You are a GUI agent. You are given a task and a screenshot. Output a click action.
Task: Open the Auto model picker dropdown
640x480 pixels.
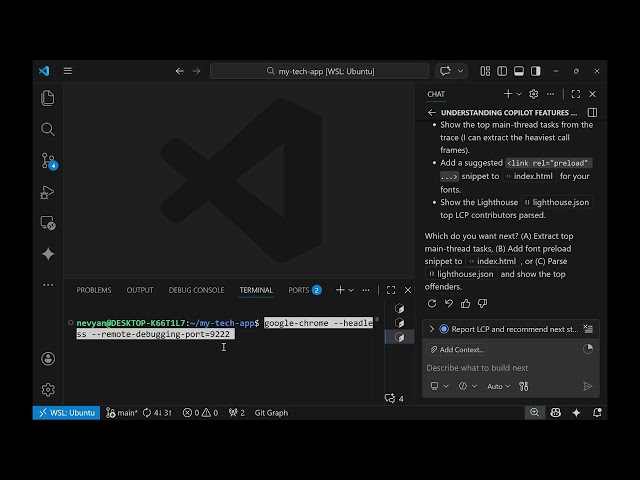click(498, 386)
